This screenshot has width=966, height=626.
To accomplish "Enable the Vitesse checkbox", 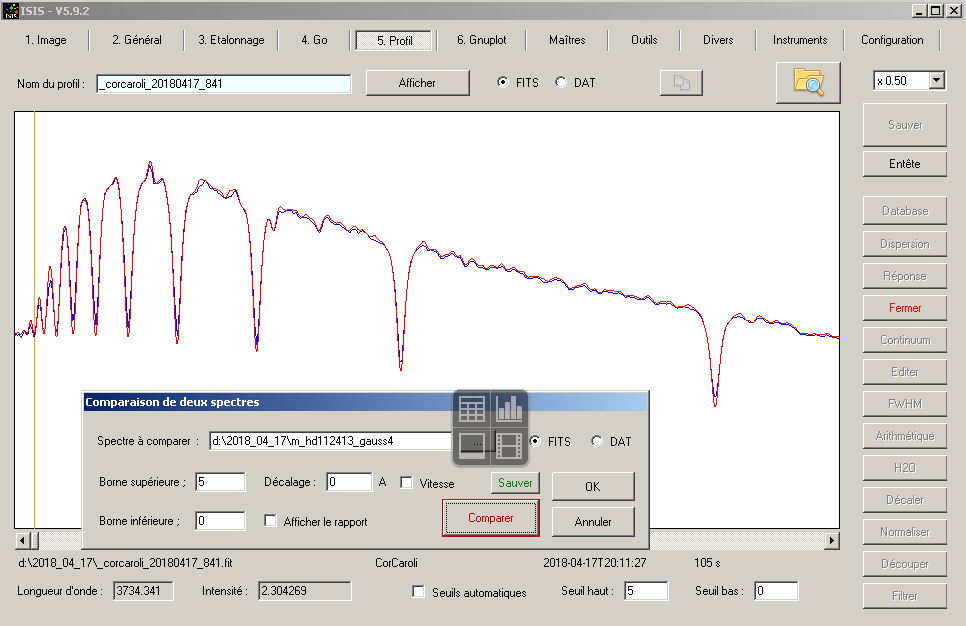I will [x=406, y=482].
